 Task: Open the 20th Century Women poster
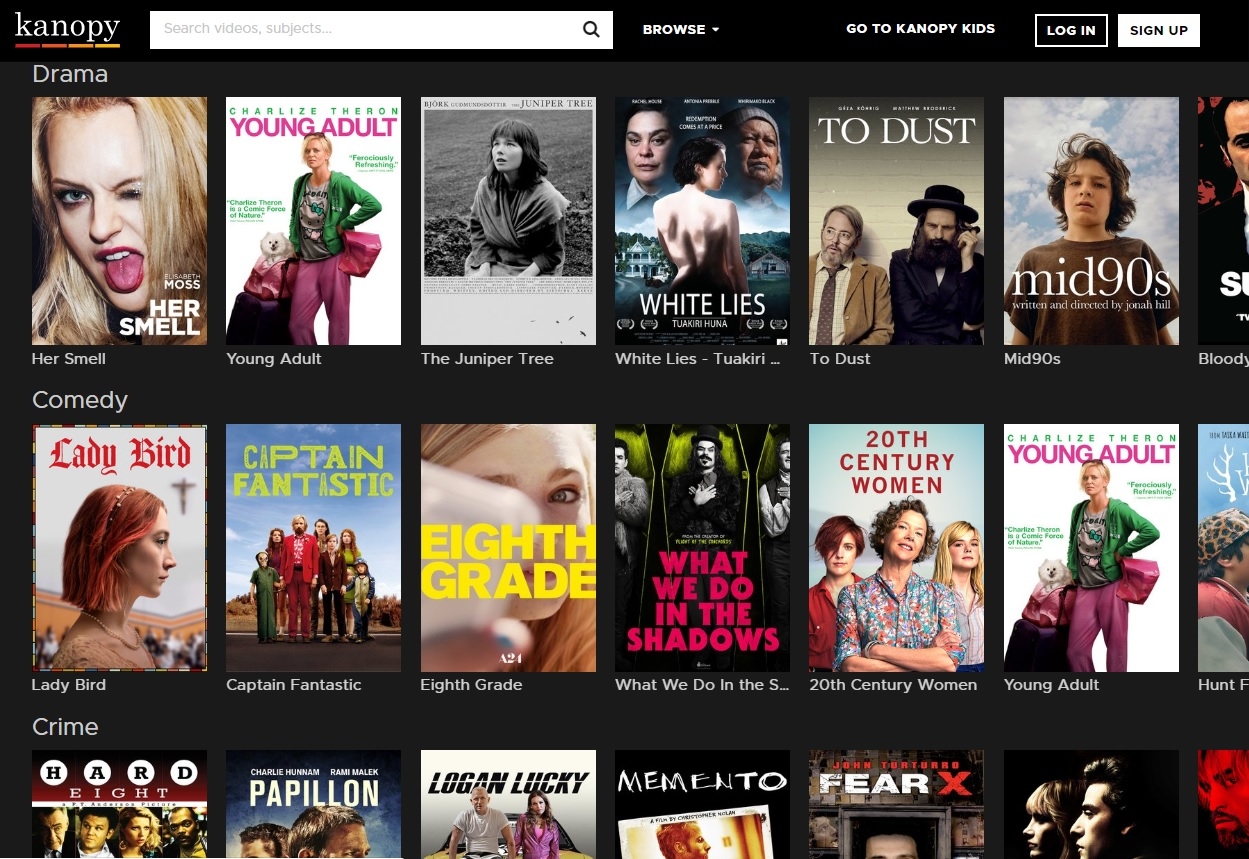(896, 547)
